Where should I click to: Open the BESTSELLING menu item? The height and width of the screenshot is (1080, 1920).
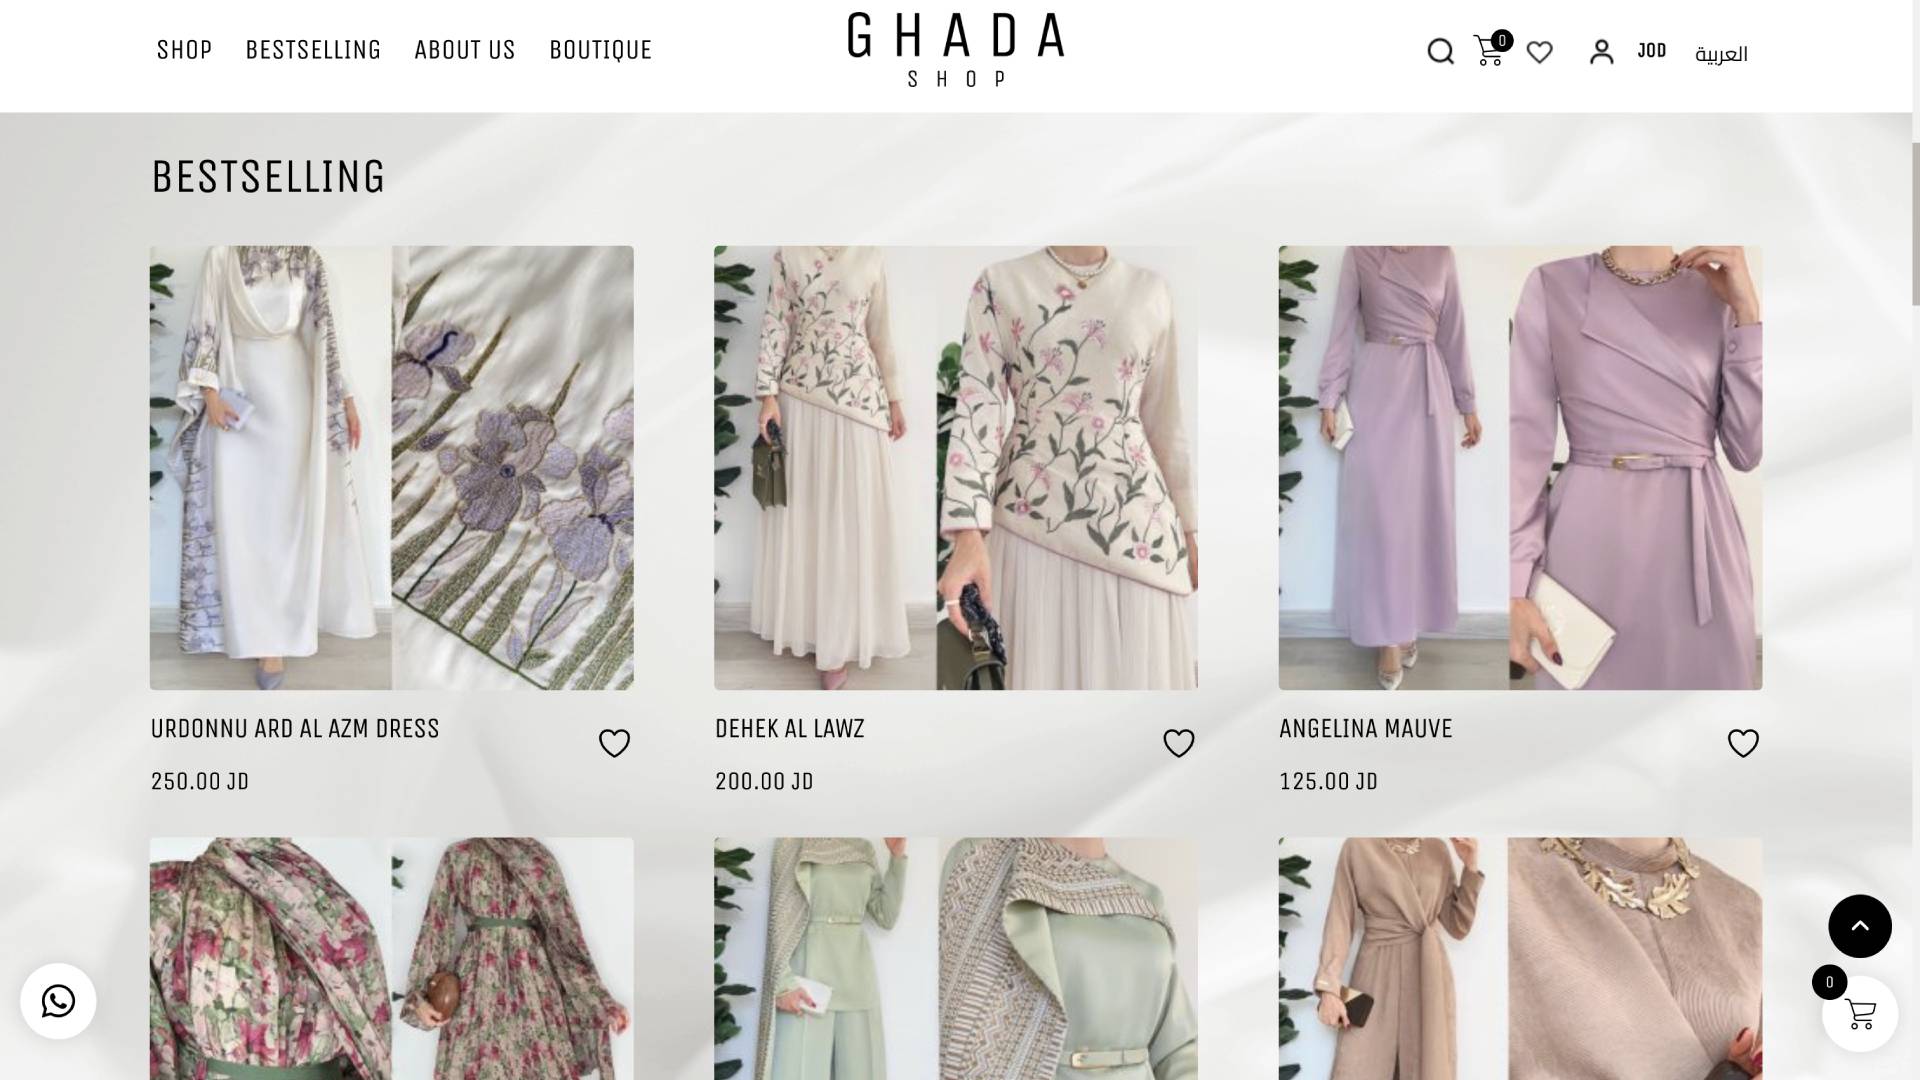(313, 50)
